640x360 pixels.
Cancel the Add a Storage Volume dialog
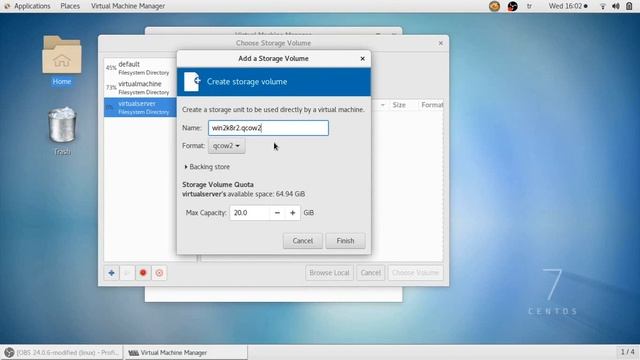click(x=302, y=241)
